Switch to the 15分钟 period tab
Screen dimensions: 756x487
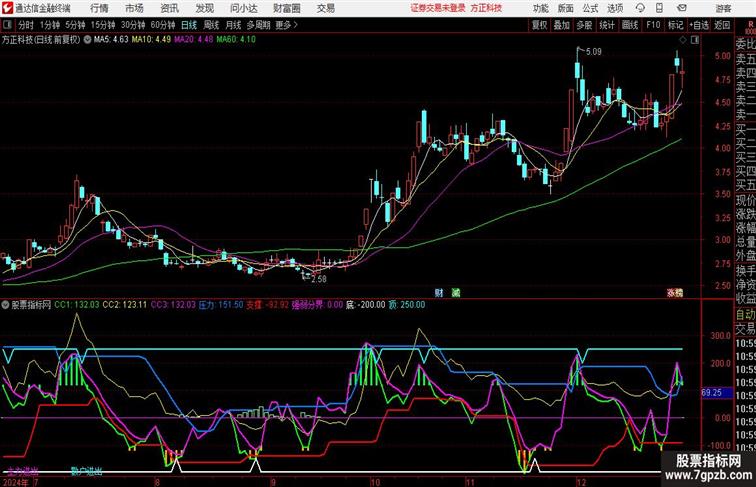[x=103, y=25]
